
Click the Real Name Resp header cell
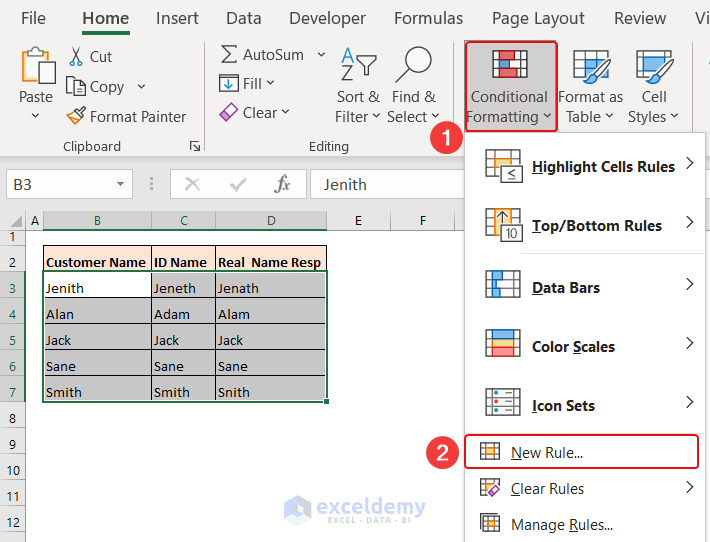tap(271, 259)
